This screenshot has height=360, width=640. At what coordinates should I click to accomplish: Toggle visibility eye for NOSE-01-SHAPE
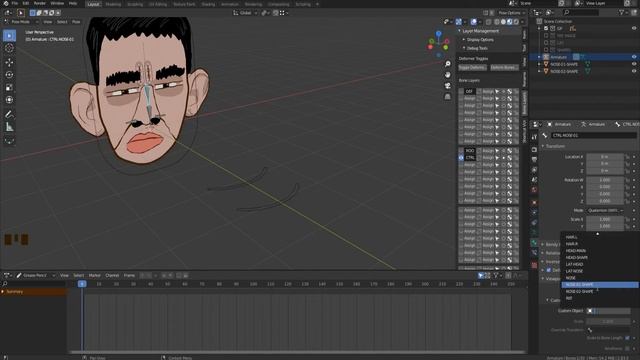pos(634,64)
